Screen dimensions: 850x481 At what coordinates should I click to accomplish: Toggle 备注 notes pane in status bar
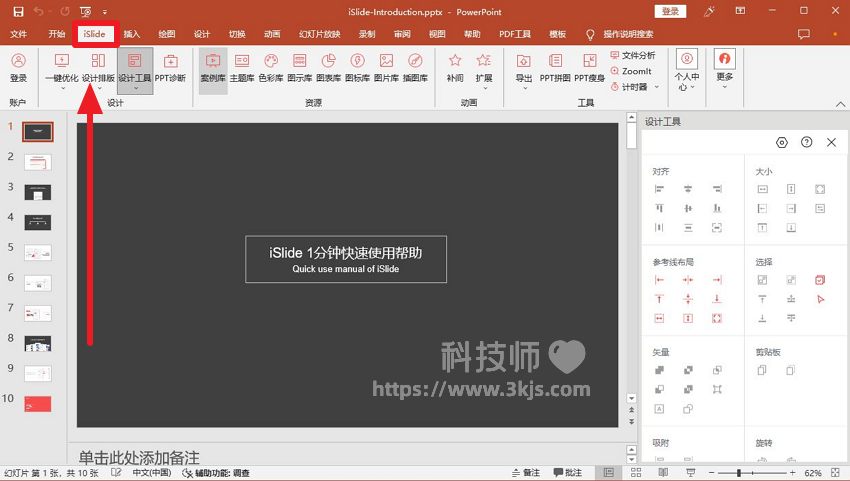pos(526,473)
